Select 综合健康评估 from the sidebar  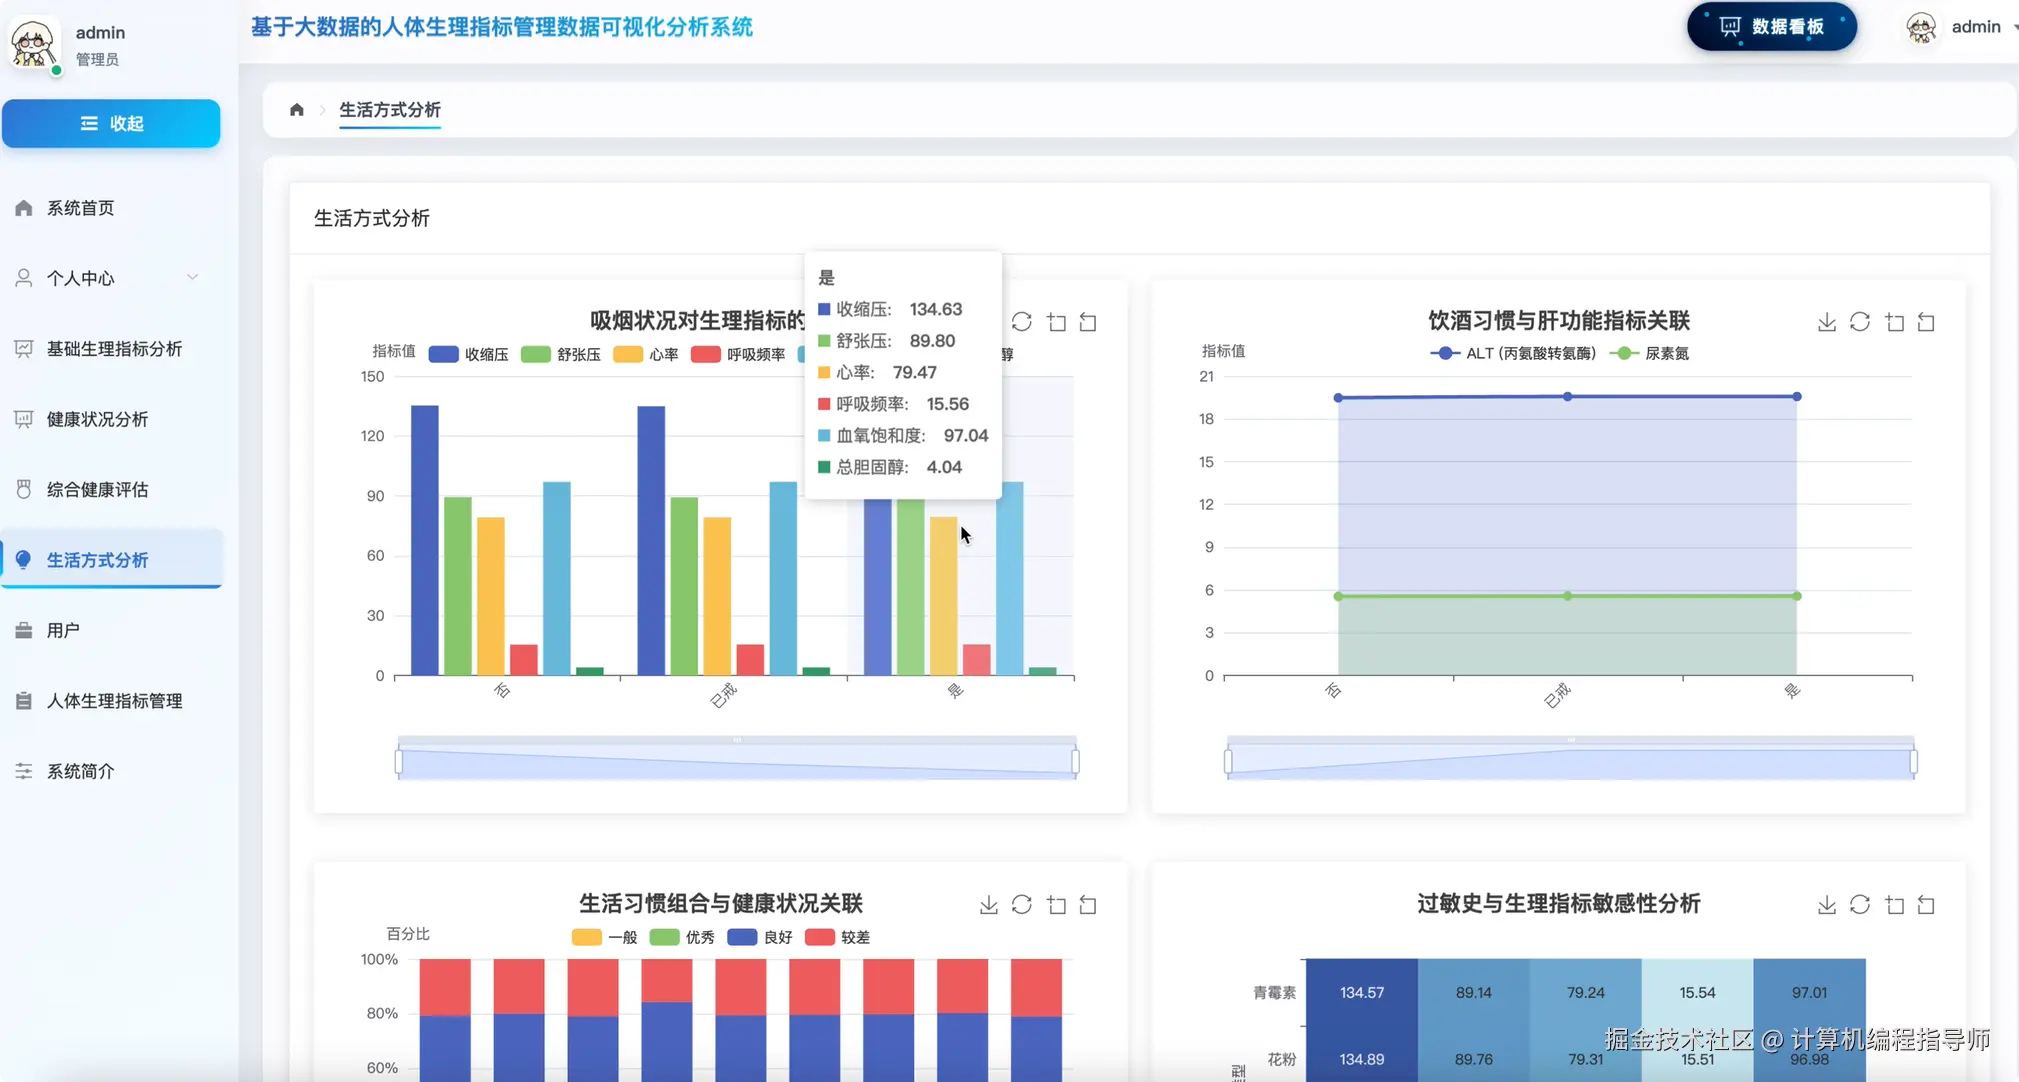pos(97,489)
